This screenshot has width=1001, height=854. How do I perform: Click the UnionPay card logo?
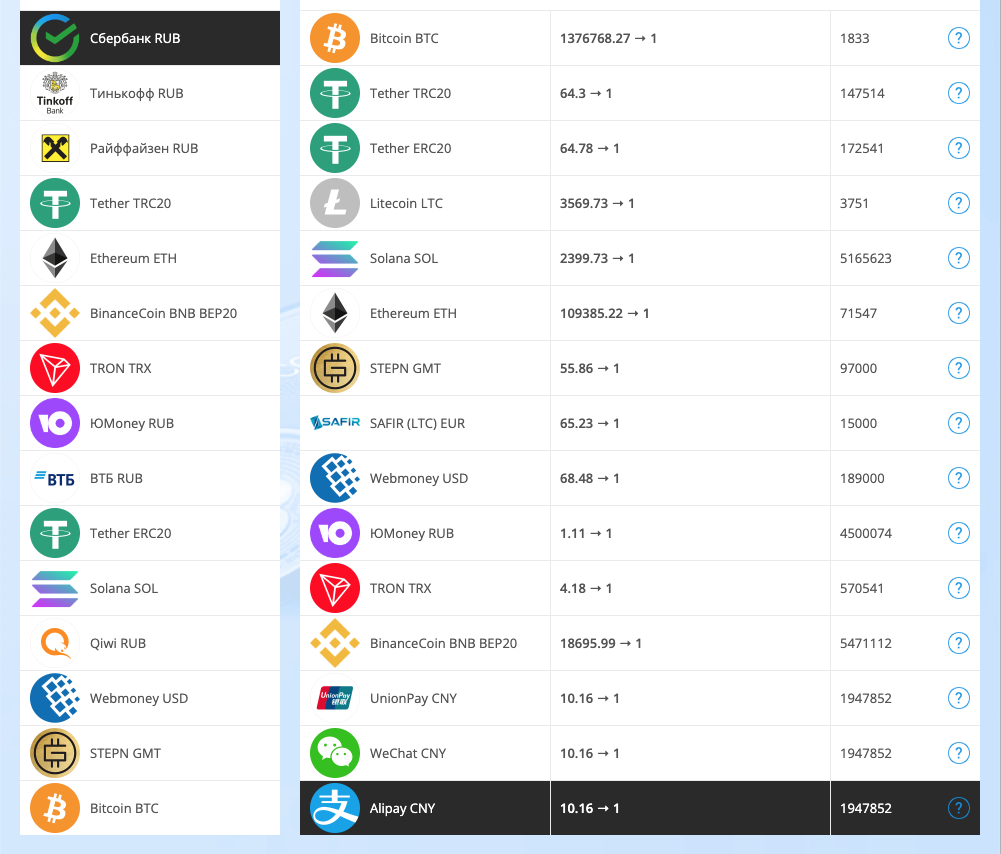(335, 698)
